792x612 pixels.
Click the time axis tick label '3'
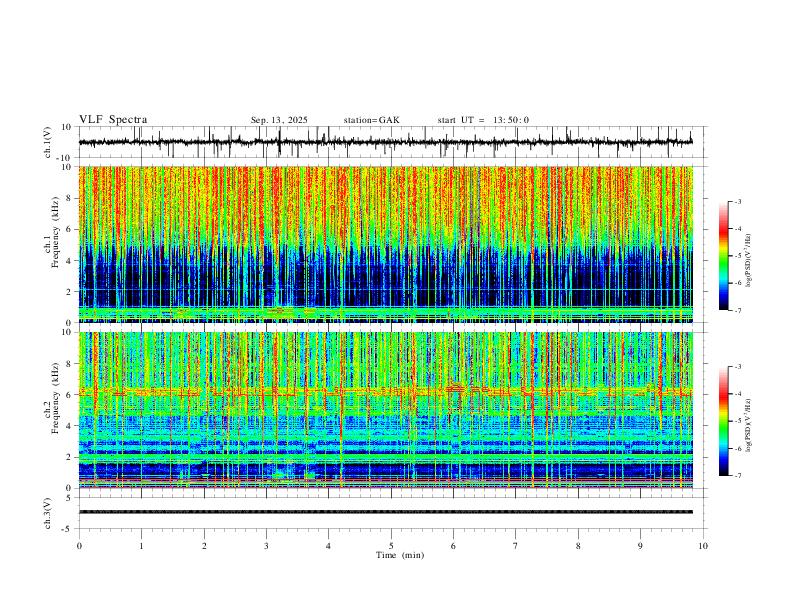pos(266,546)
